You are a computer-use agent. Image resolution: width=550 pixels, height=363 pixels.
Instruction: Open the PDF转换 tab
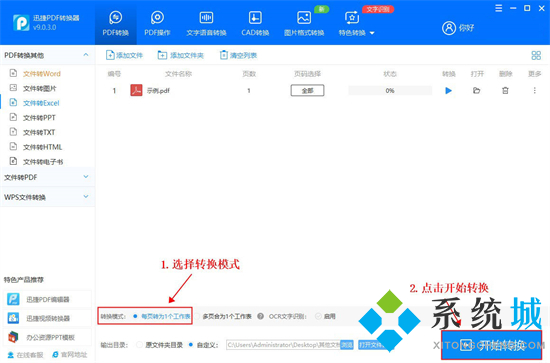(x=115, y=23)
